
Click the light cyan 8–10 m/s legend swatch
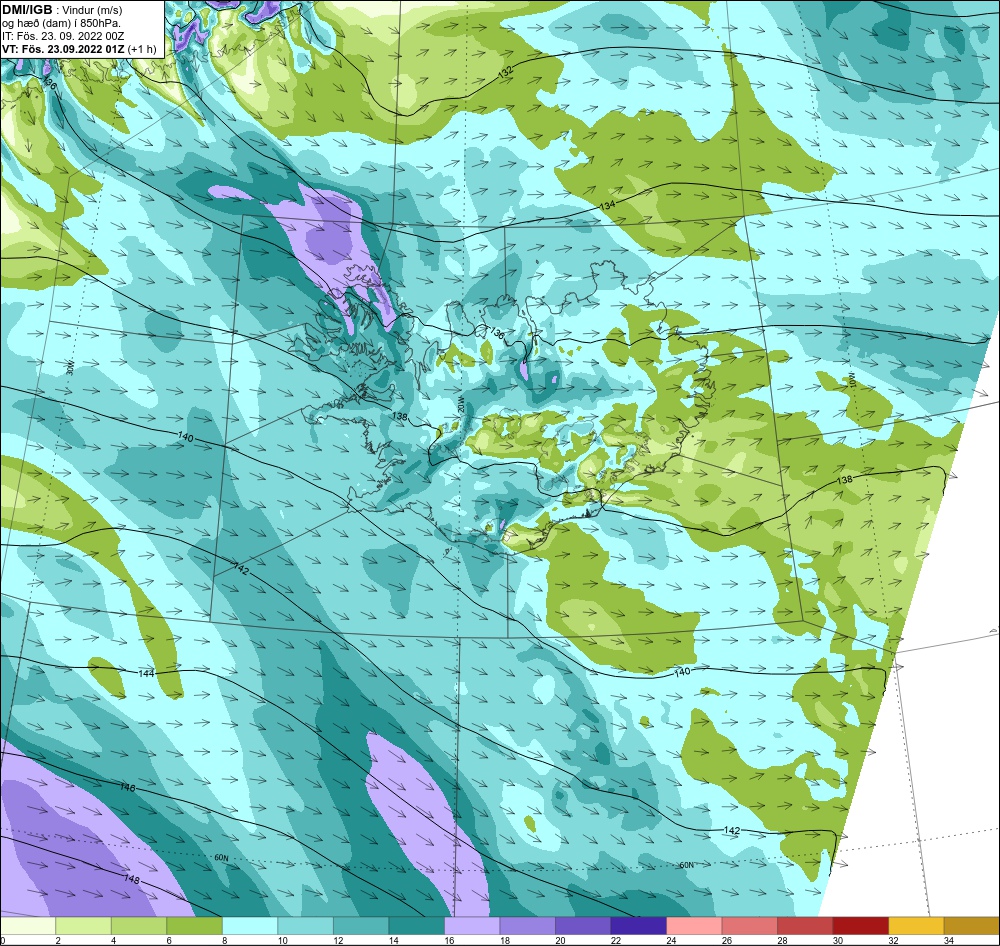click(x=250, y=926)
